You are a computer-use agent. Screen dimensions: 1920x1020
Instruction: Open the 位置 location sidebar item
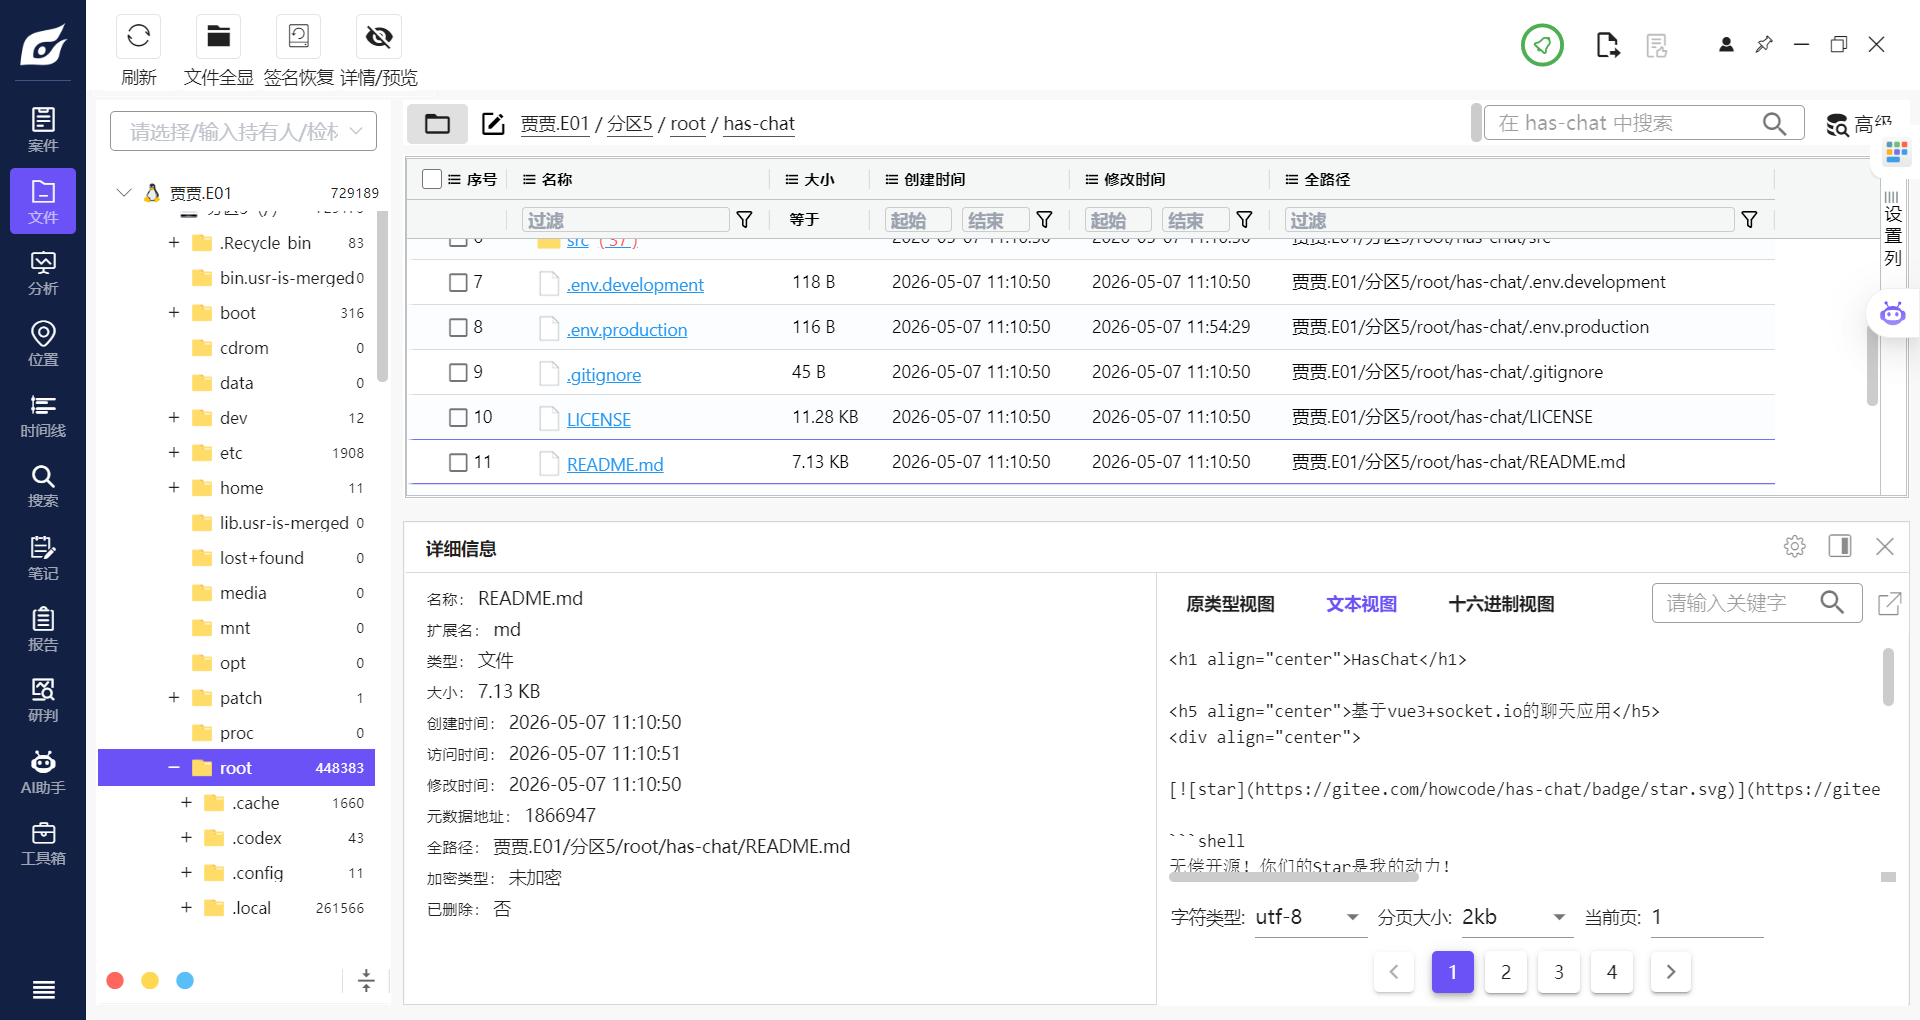coord(43,344)
